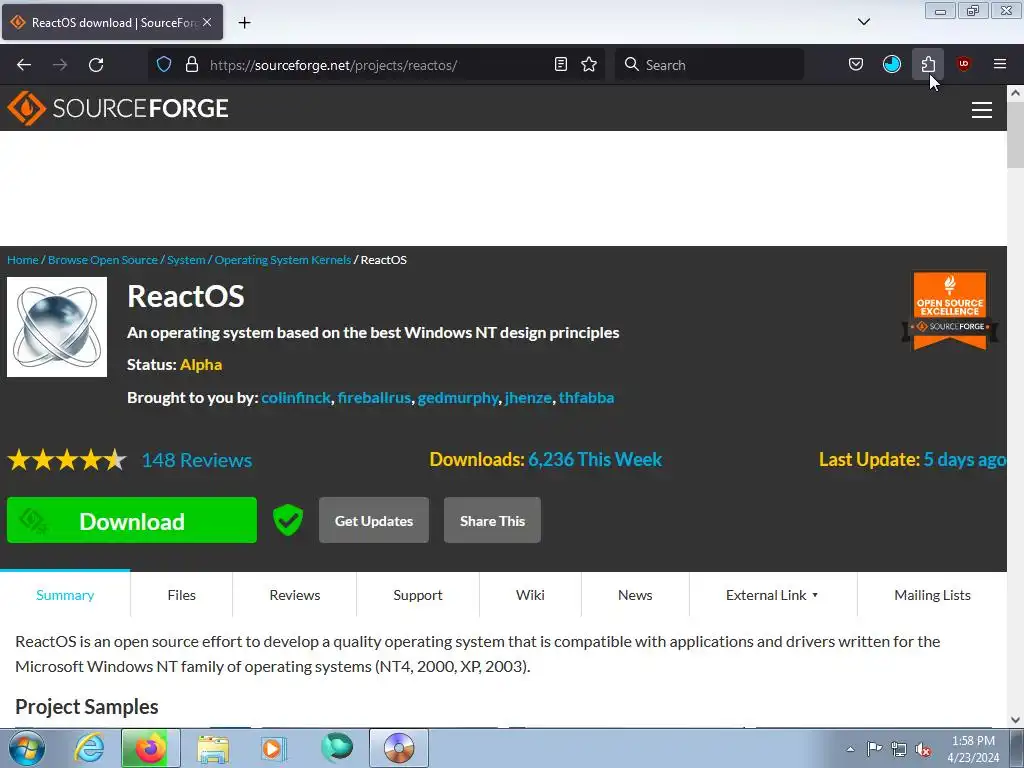Open SourceForge site hamburger menu
1024x768 pixels.
point(982,110)
